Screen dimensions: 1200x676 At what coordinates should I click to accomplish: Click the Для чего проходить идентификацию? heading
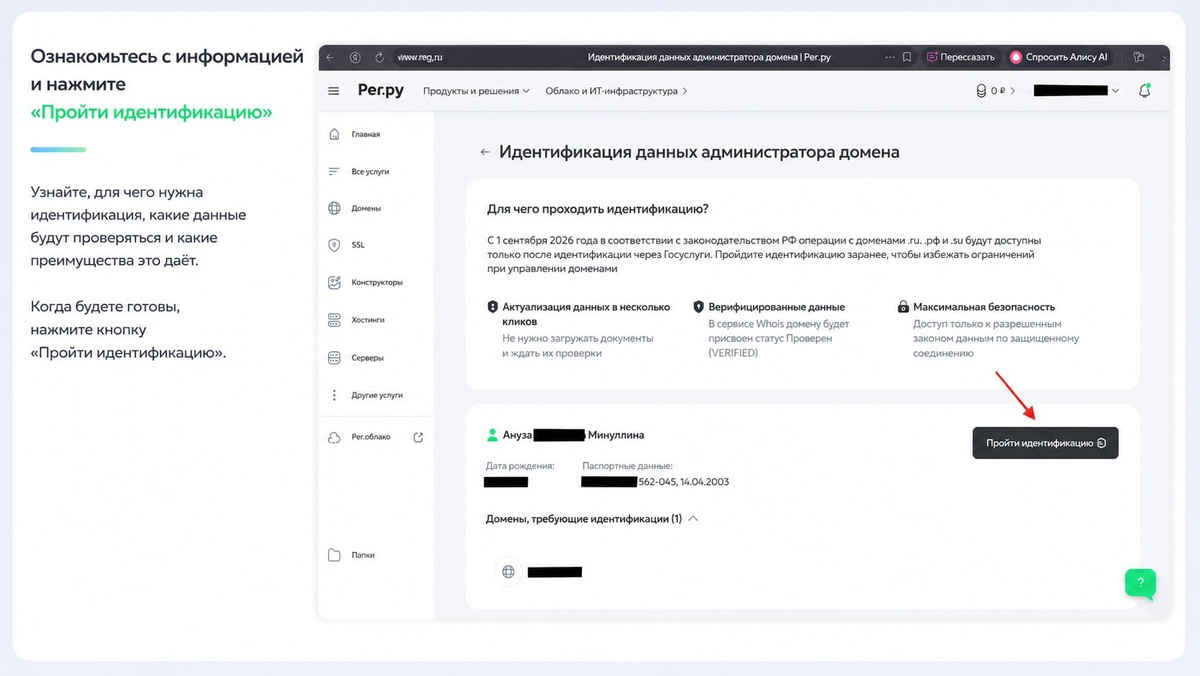[598, 209]
